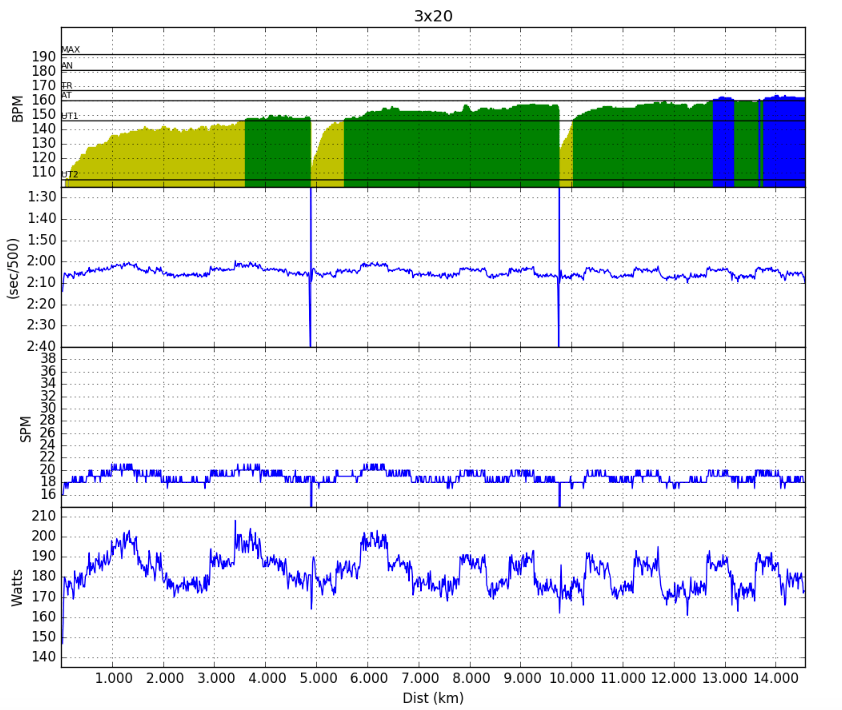Click the UT1 zone label
Viewport: 842px width, 710px height.
click(70, 115)
